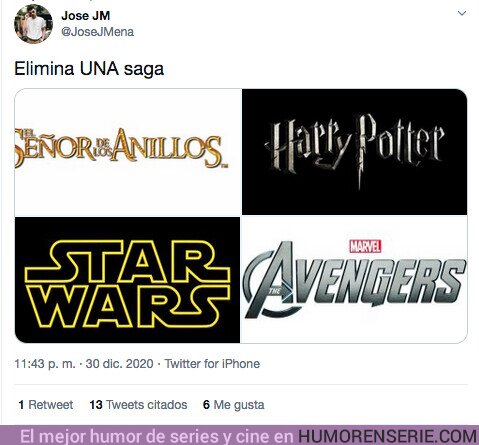Image resolution: width=479 pixels, height=445 pixels.
Task: Click the Jose JM display name
Action: tap(86, 16)
